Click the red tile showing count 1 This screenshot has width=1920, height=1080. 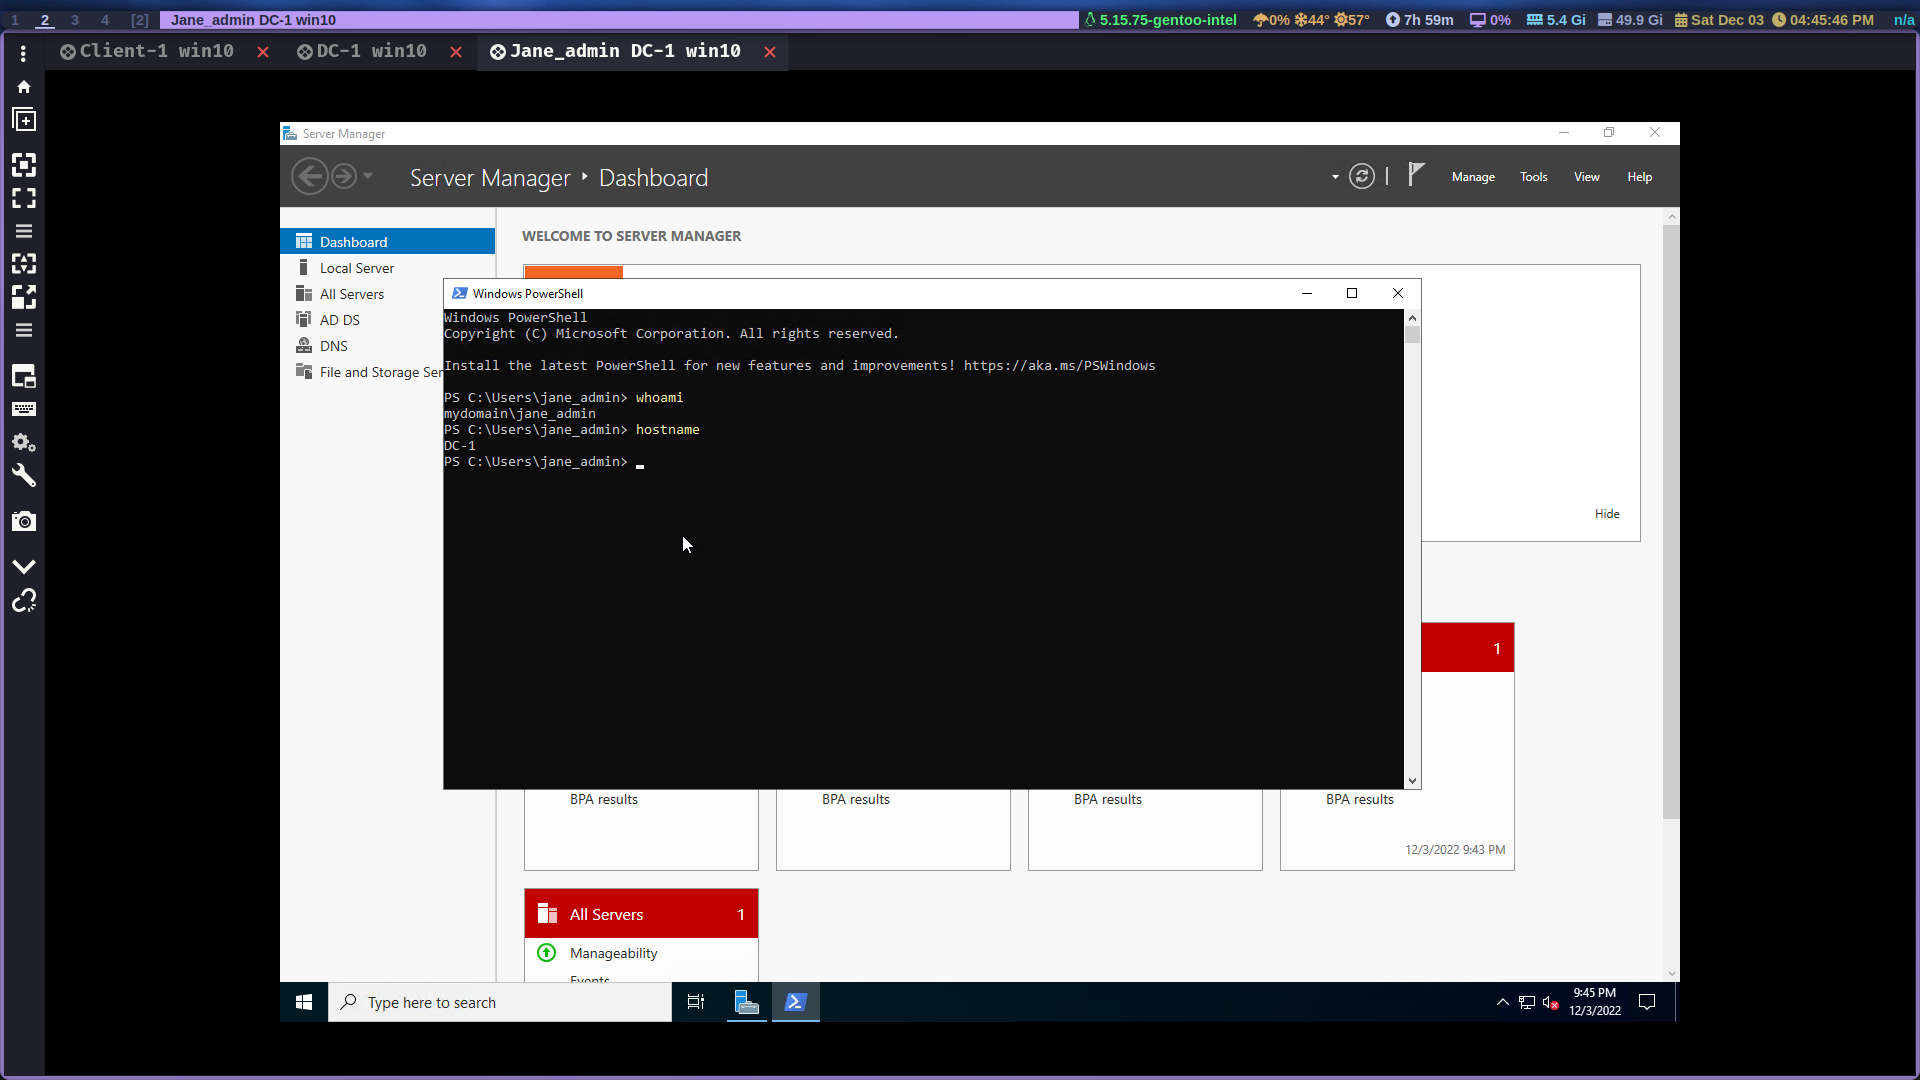click(x=1467, y=648)
